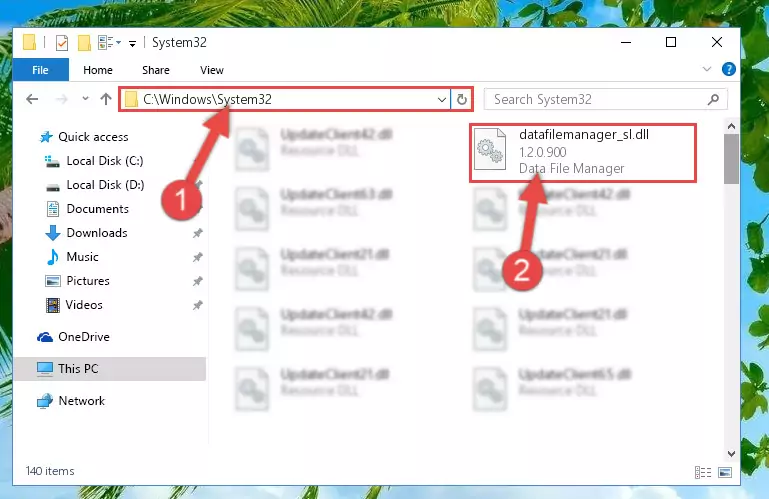The image size is (769, 499).
Task: Switch to details view icon in status bar
Action: tap(703, 473)
